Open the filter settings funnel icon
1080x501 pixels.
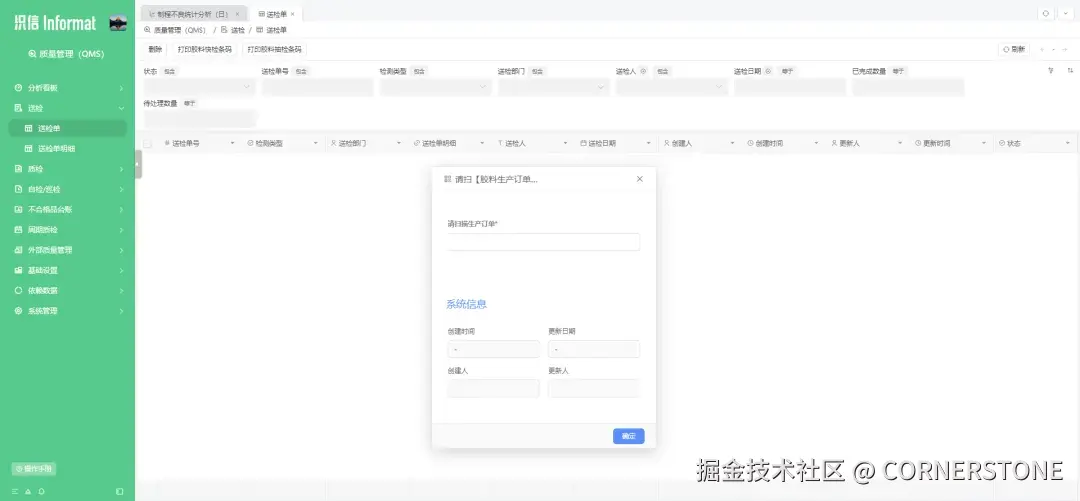(x=1050, y=70)
